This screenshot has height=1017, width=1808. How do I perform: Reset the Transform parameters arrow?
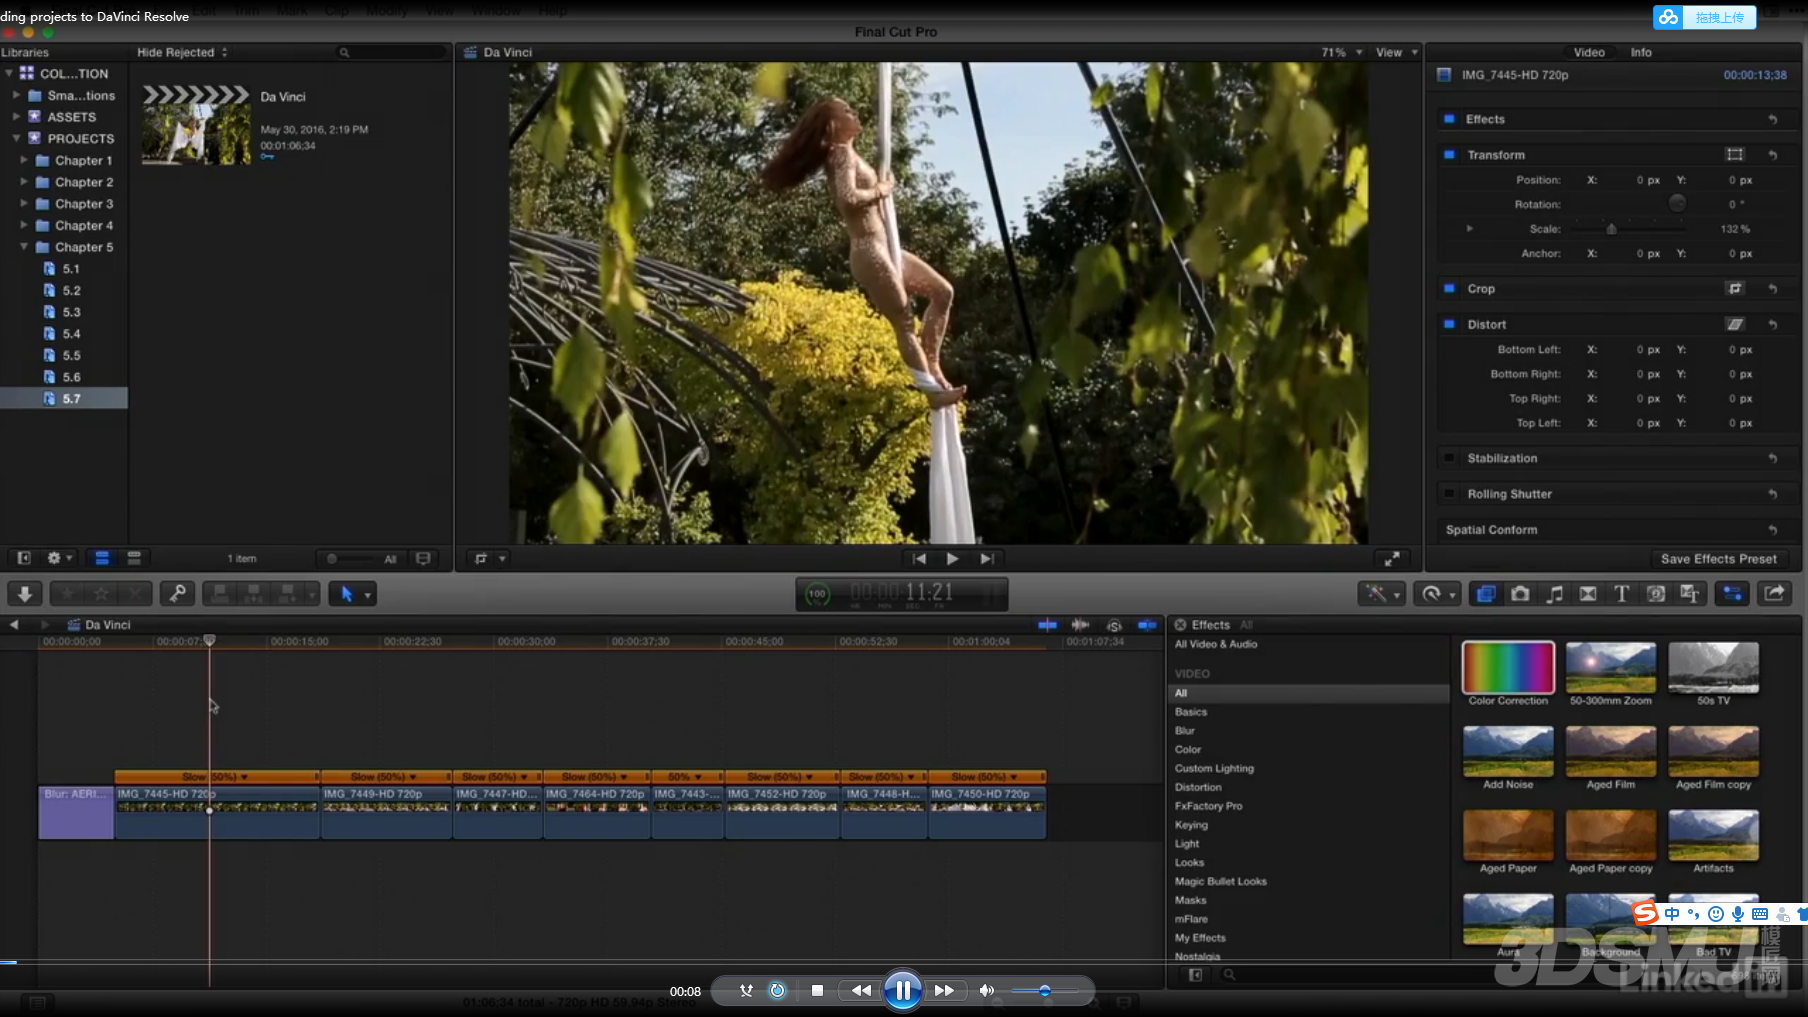coord(1772,155)
